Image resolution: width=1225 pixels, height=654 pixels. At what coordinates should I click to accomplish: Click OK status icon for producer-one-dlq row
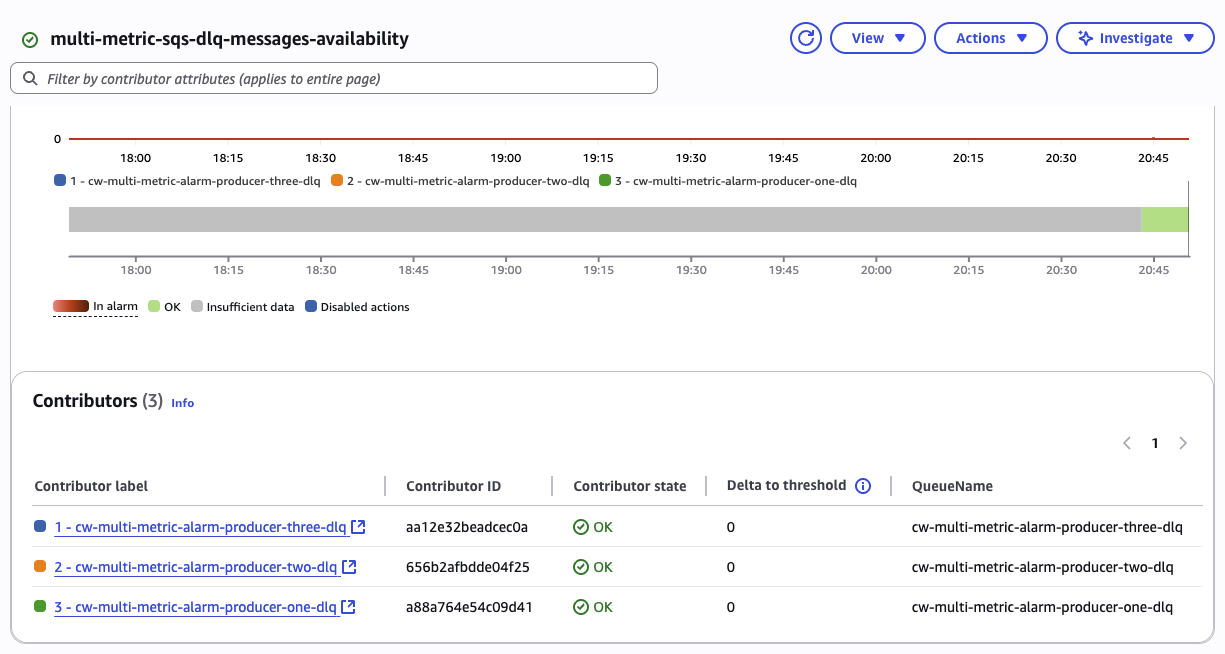pos(578,607)
